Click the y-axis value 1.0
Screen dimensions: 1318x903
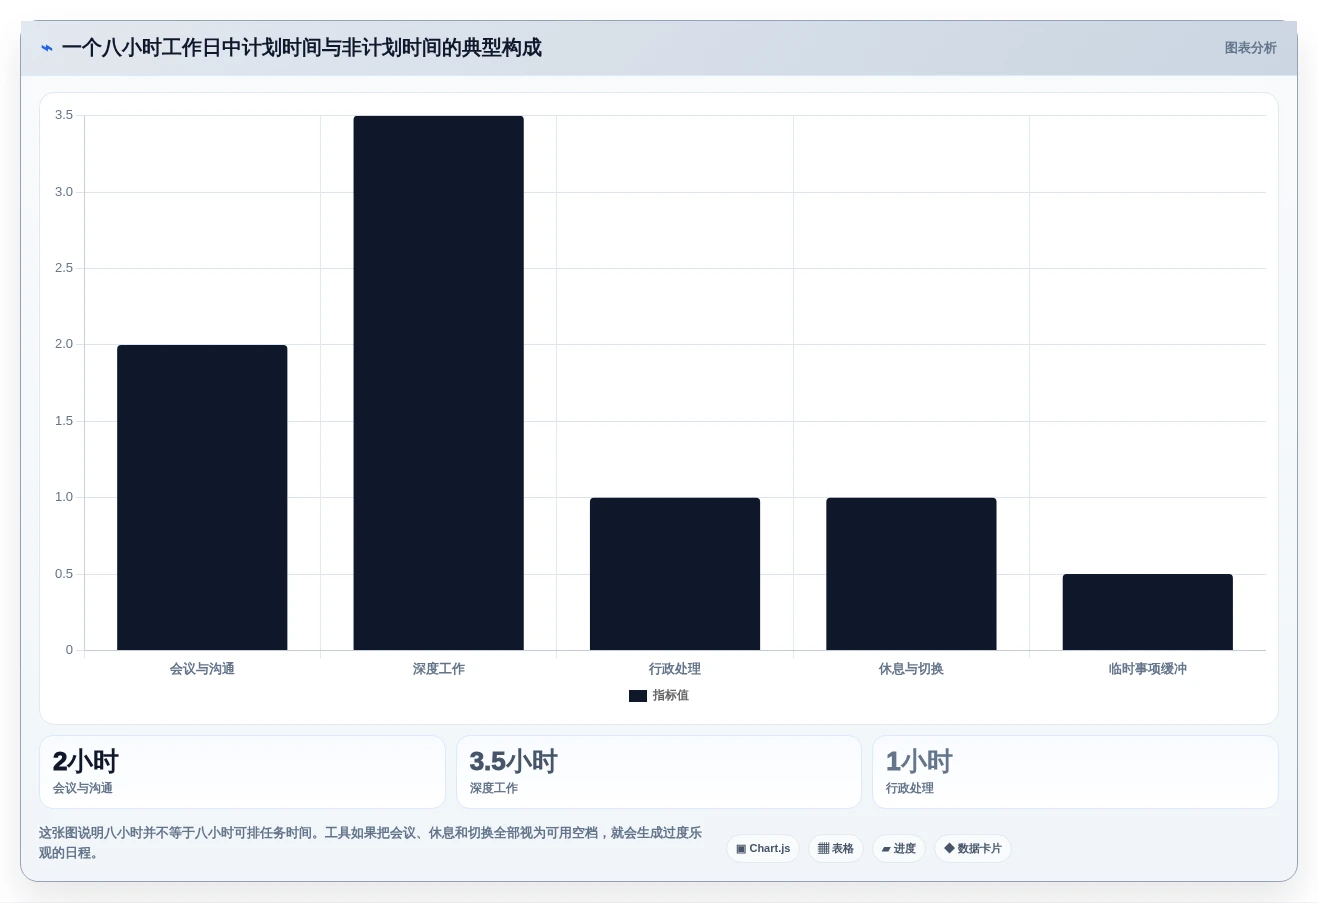click(64, 497)
